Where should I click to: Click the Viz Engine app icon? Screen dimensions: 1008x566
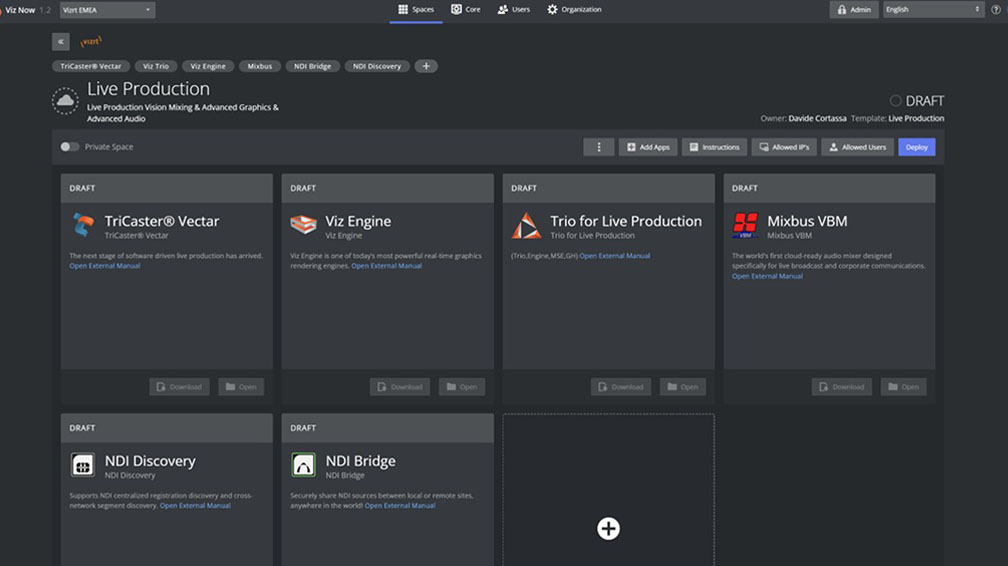point(303,225)
